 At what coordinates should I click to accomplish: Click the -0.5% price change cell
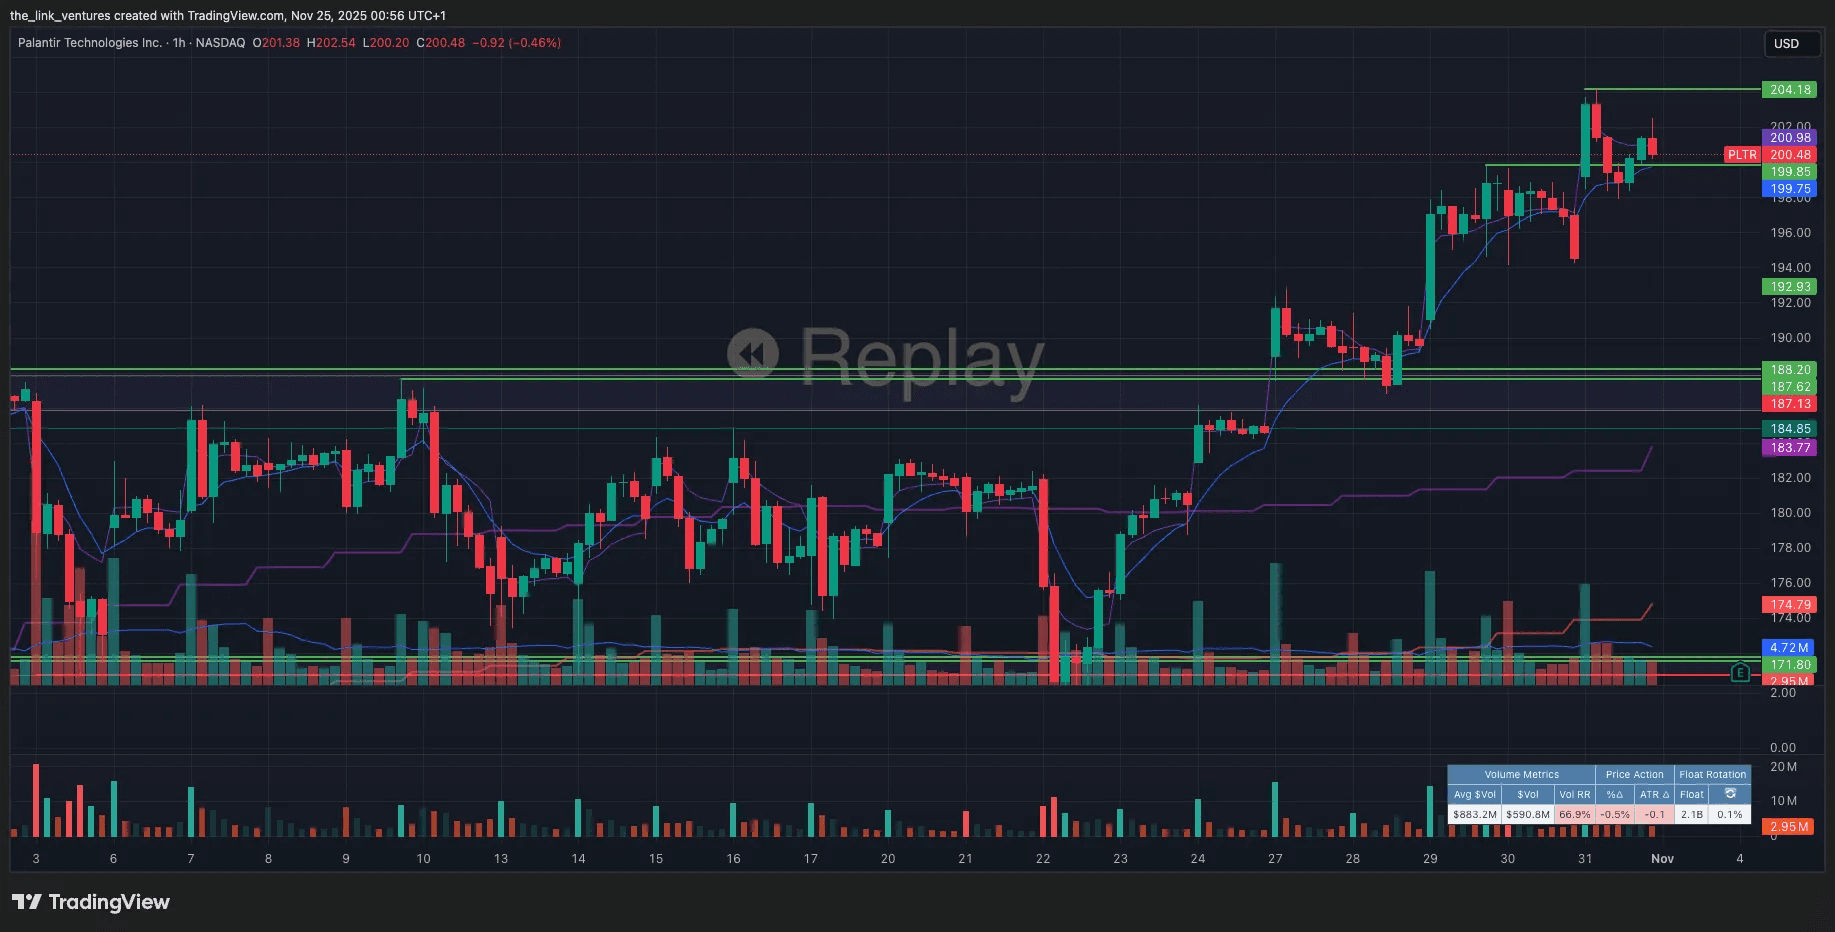(1615, 814)
